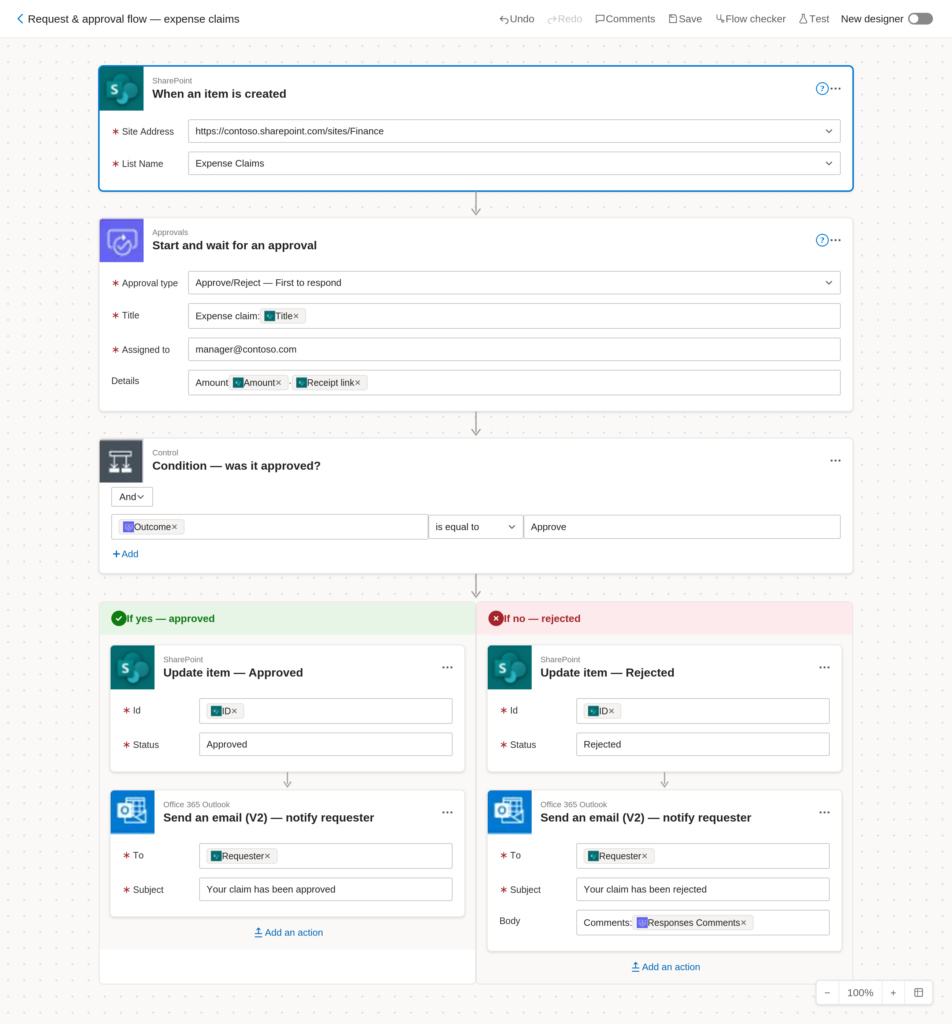Click the Update item — Rejected SharePoint icon
The width and height of the screenshot is (952, 1024).
coord(509,667)
